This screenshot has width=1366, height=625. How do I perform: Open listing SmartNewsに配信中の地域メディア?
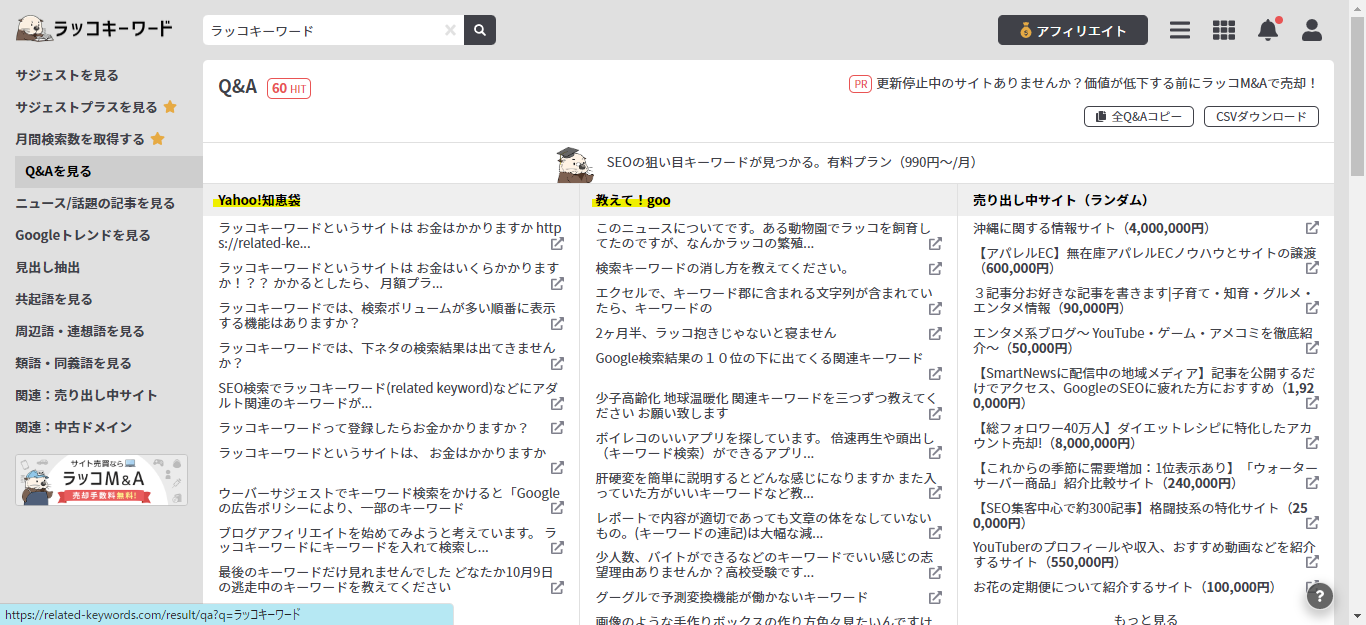(1144, 387)
